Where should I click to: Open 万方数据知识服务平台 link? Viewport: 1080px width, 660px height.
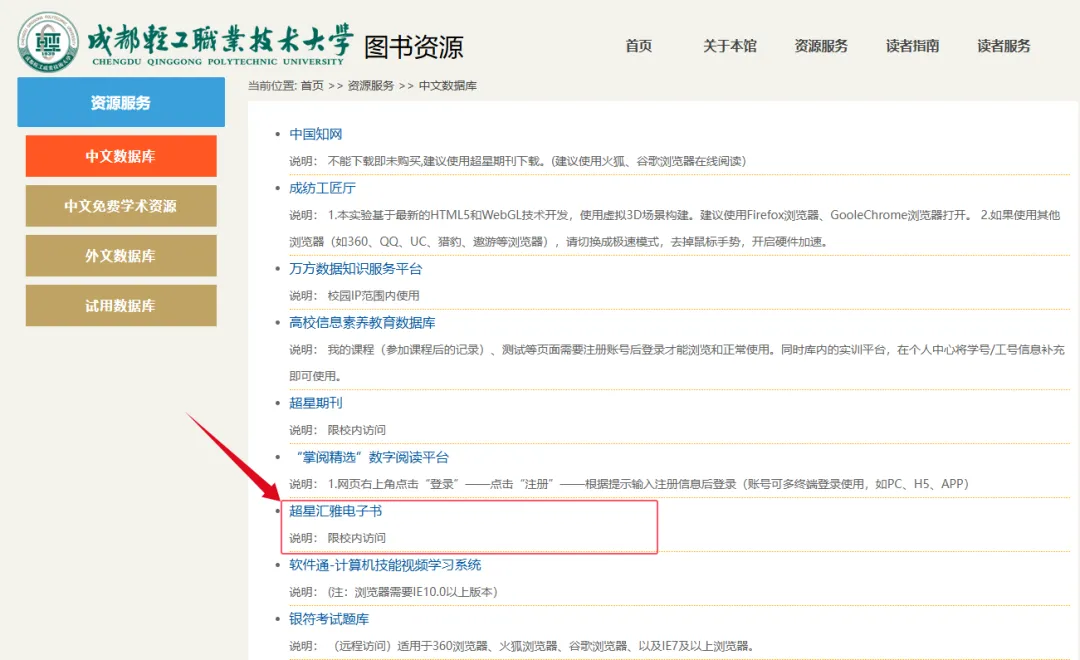click(x=355, y=269)
